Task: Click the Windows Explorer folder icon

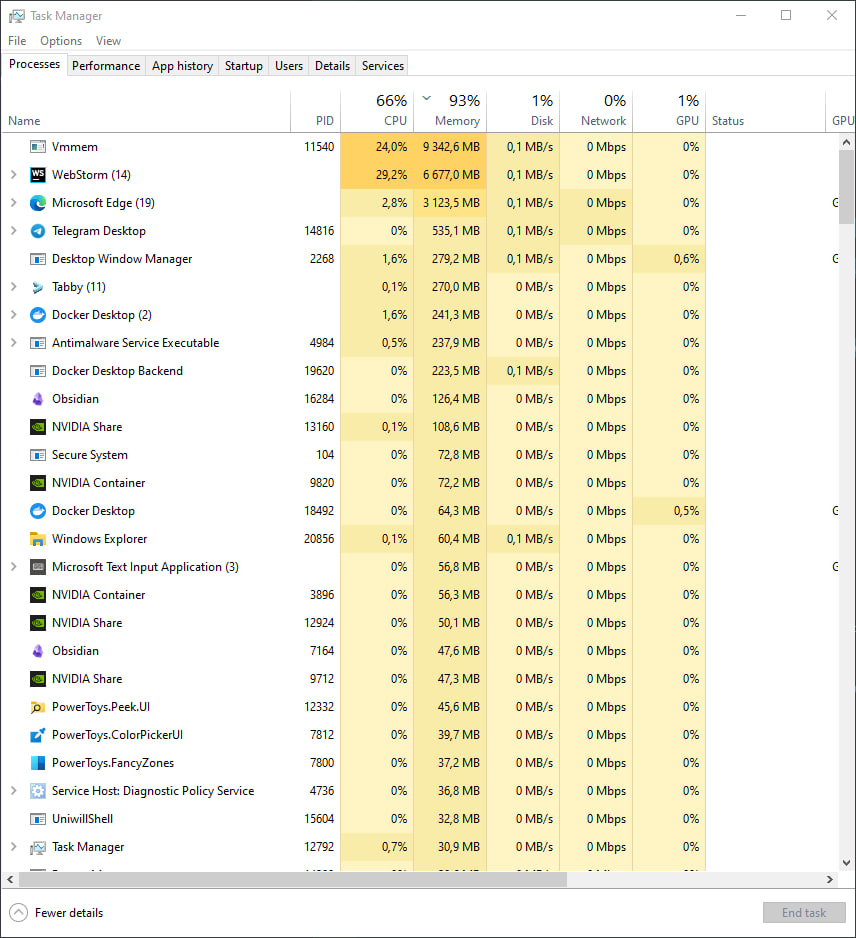Action: 38,539
